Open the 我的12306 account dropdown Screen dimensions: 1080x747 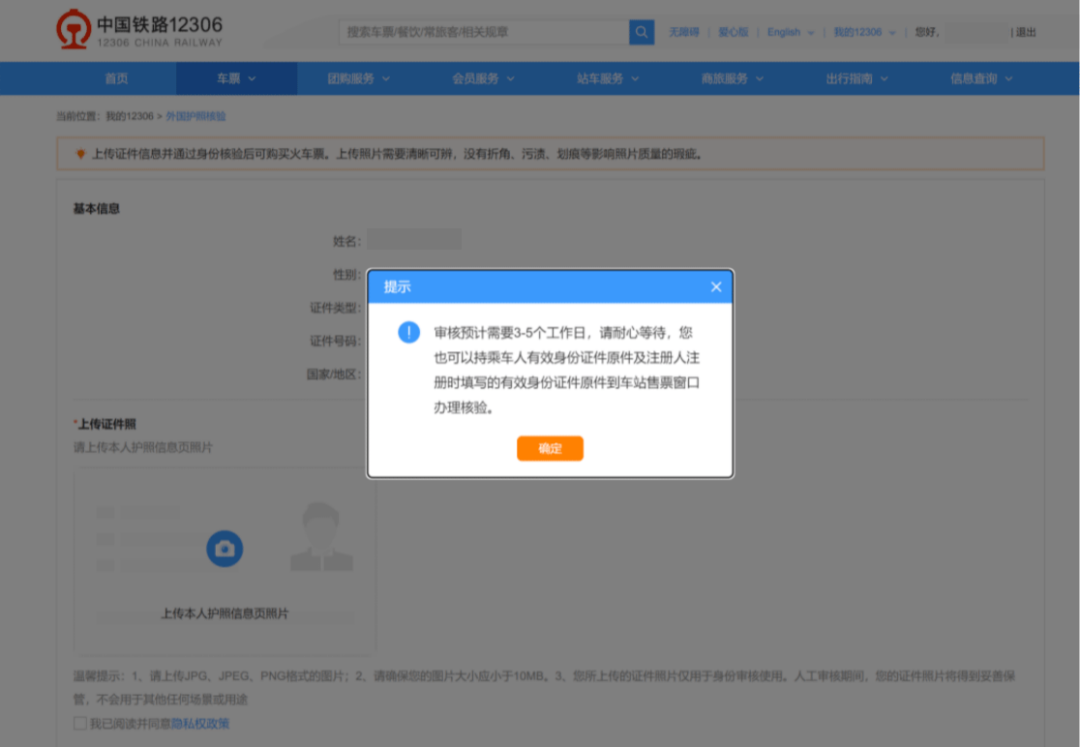point(864,32)
